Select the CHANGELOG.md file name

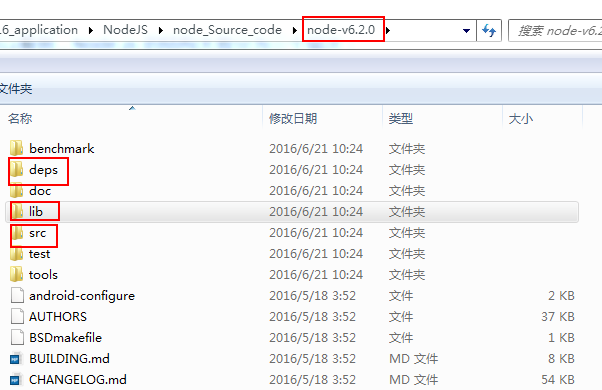pyautogui.click(x=78, y=380)
